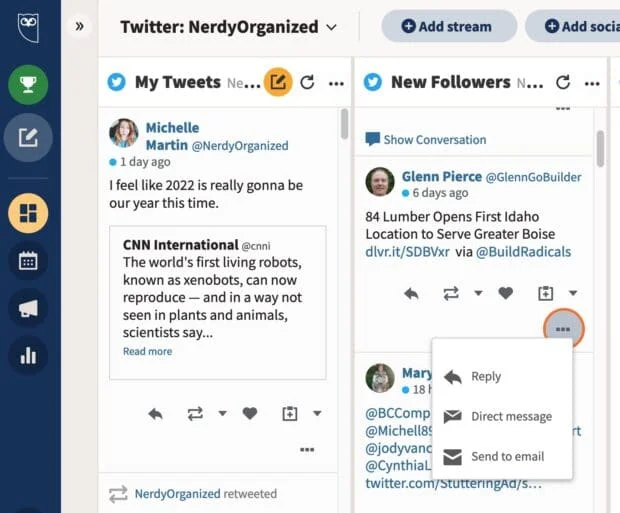Open My Tweets stream options menu
This screenshot has height=513, width=620.
point(336,83)
